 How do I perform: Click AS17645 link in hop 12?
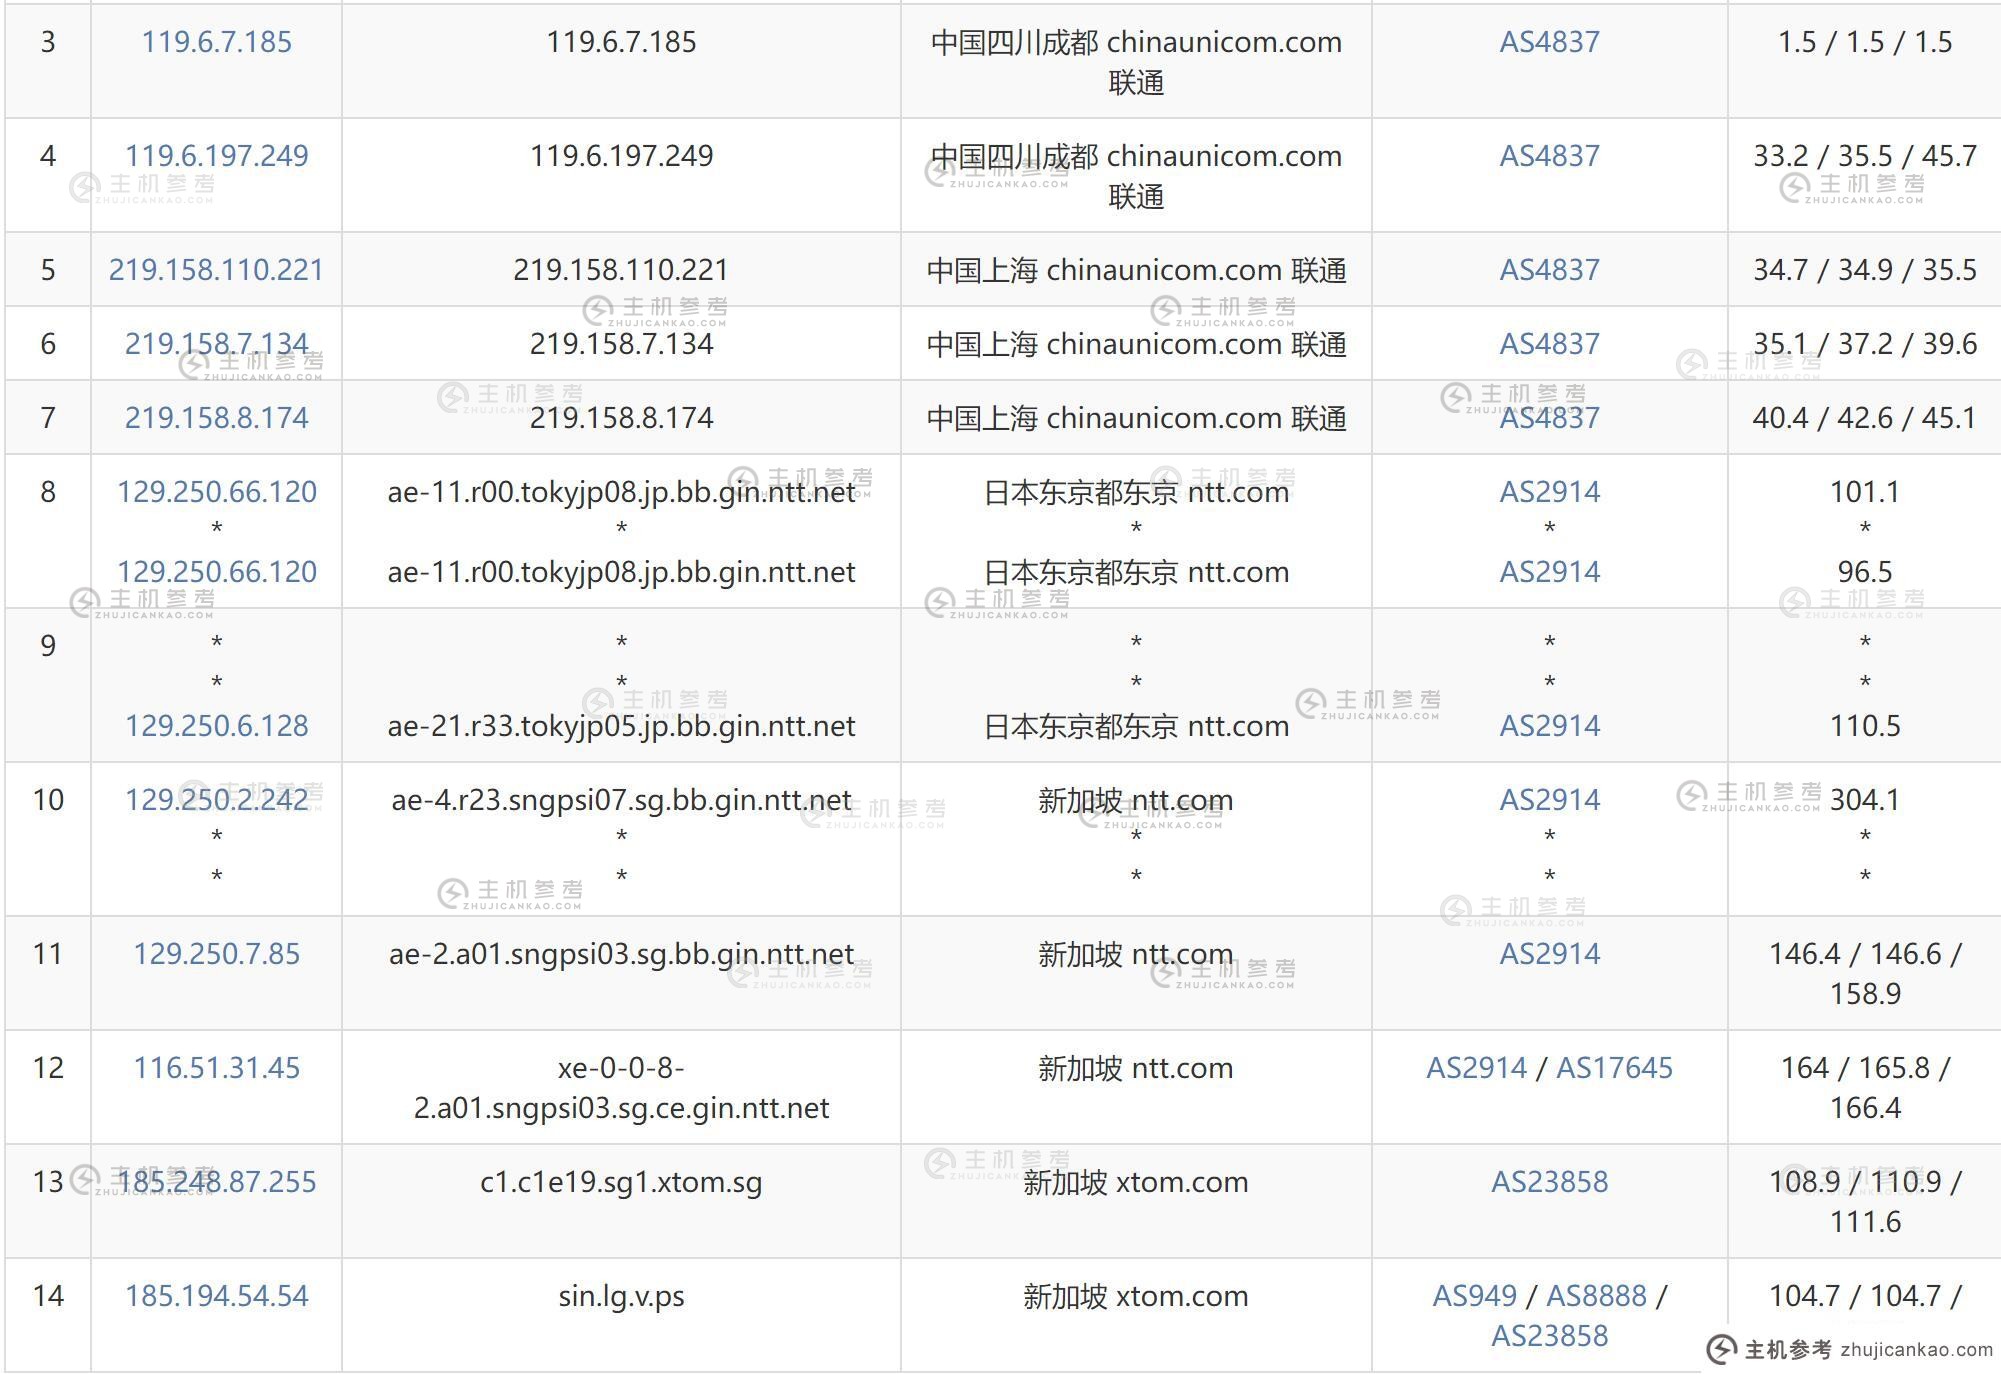(1614, 1068)
